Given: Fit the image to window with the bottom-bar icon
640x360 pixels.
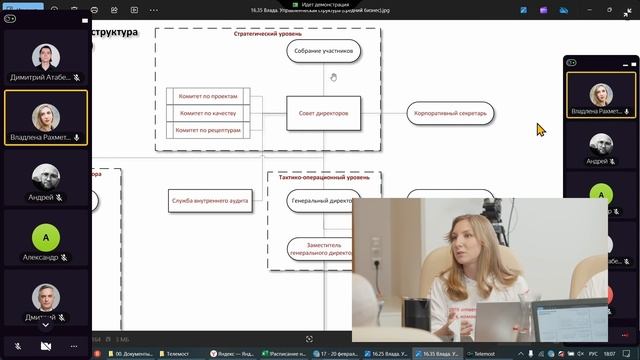Looking at the screenshot, I should (309, 339).
